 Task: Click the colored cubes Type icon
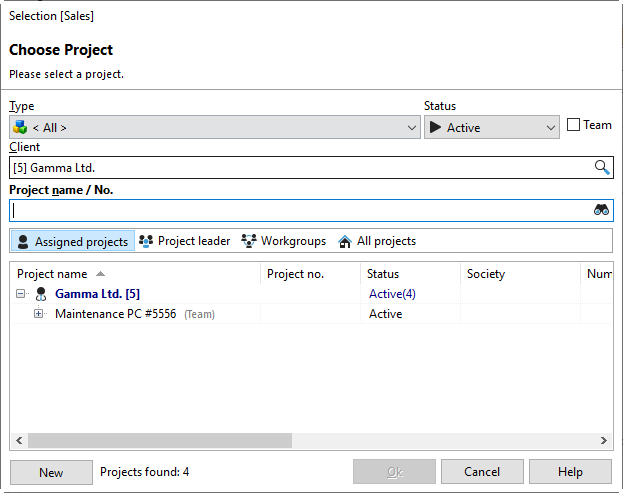20,127
